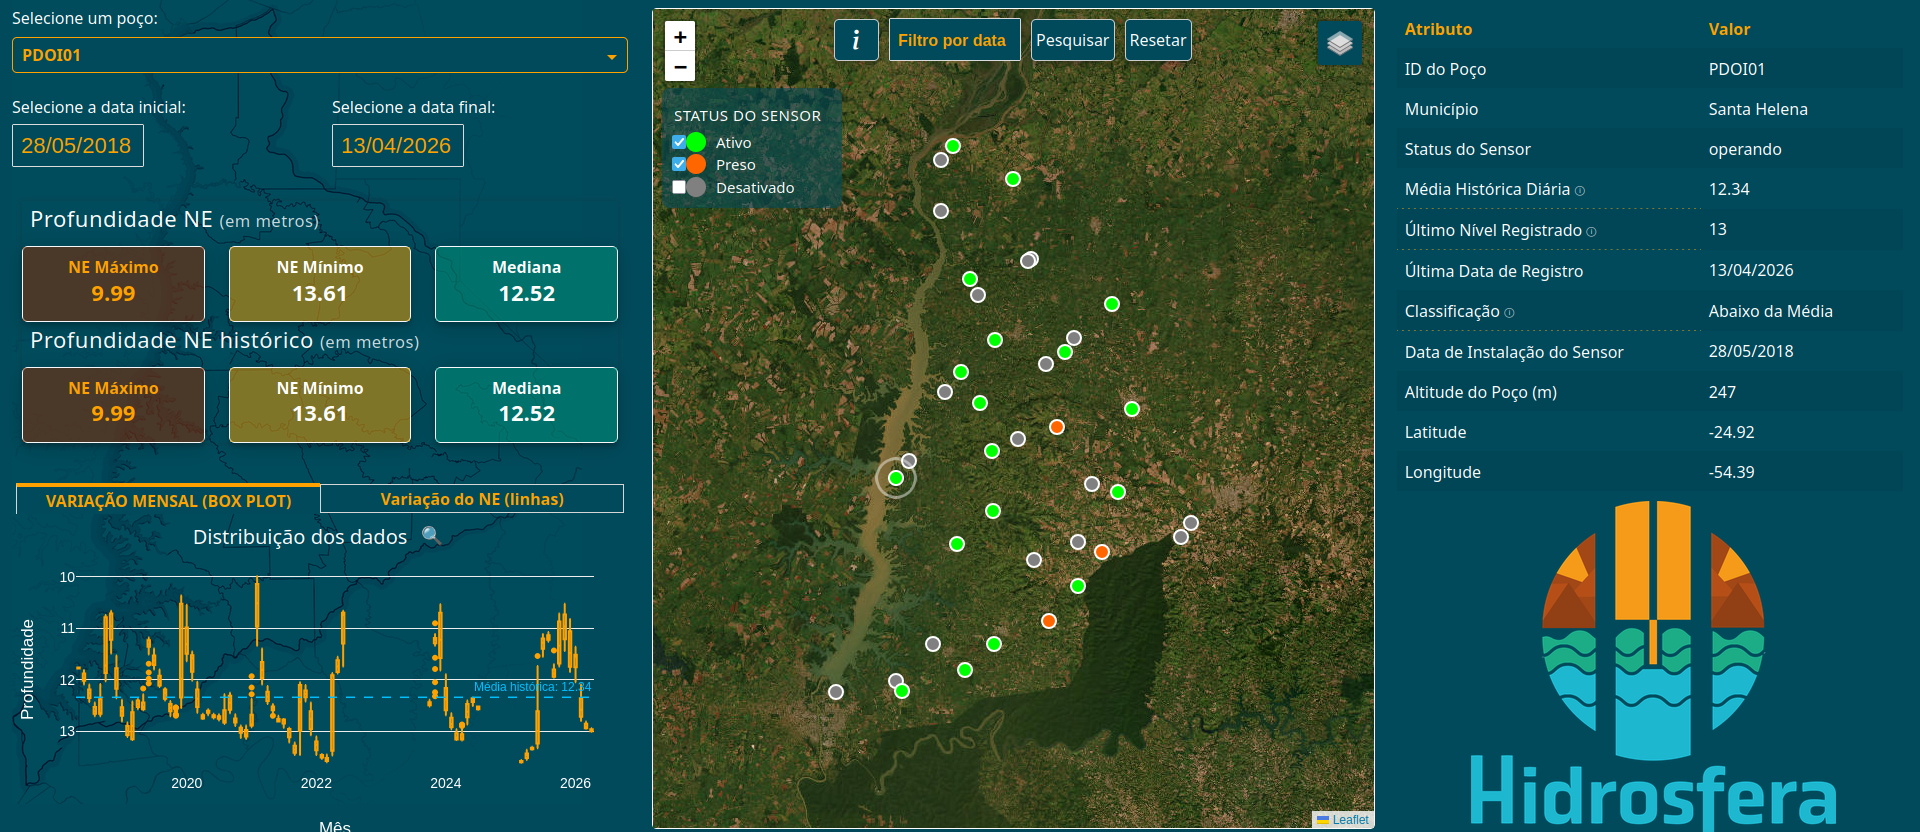Zoom in on the map
The width and height of the screenshot is (1920, 832).
680,37
